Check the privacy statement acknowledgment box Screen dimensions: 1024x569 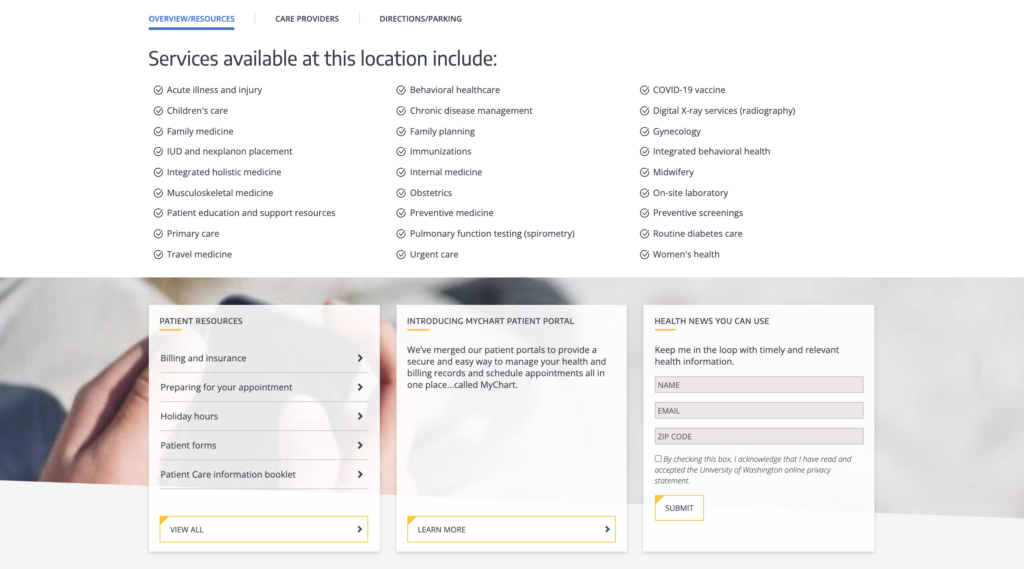(x=658, y=459)
